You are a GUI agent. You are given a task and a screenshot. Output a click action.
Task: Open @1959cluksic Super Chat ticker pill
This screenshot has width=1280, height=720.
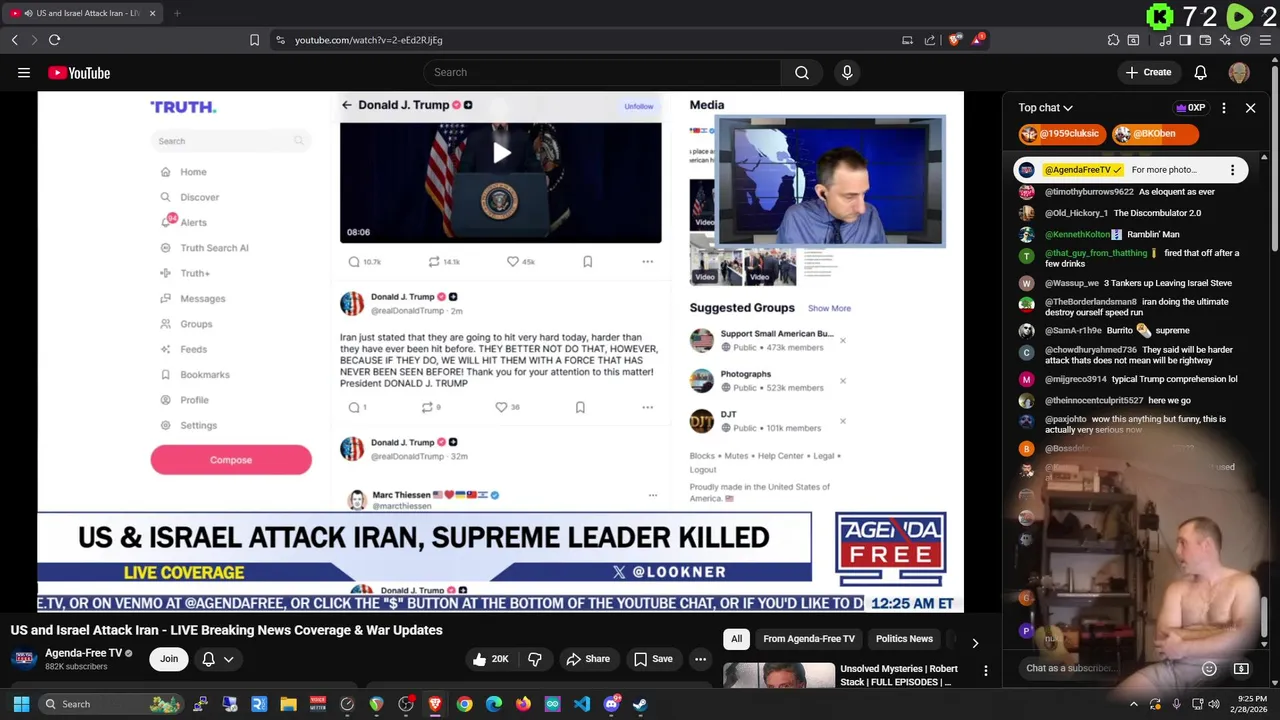pyautogui.click(x=1060, y=134)
